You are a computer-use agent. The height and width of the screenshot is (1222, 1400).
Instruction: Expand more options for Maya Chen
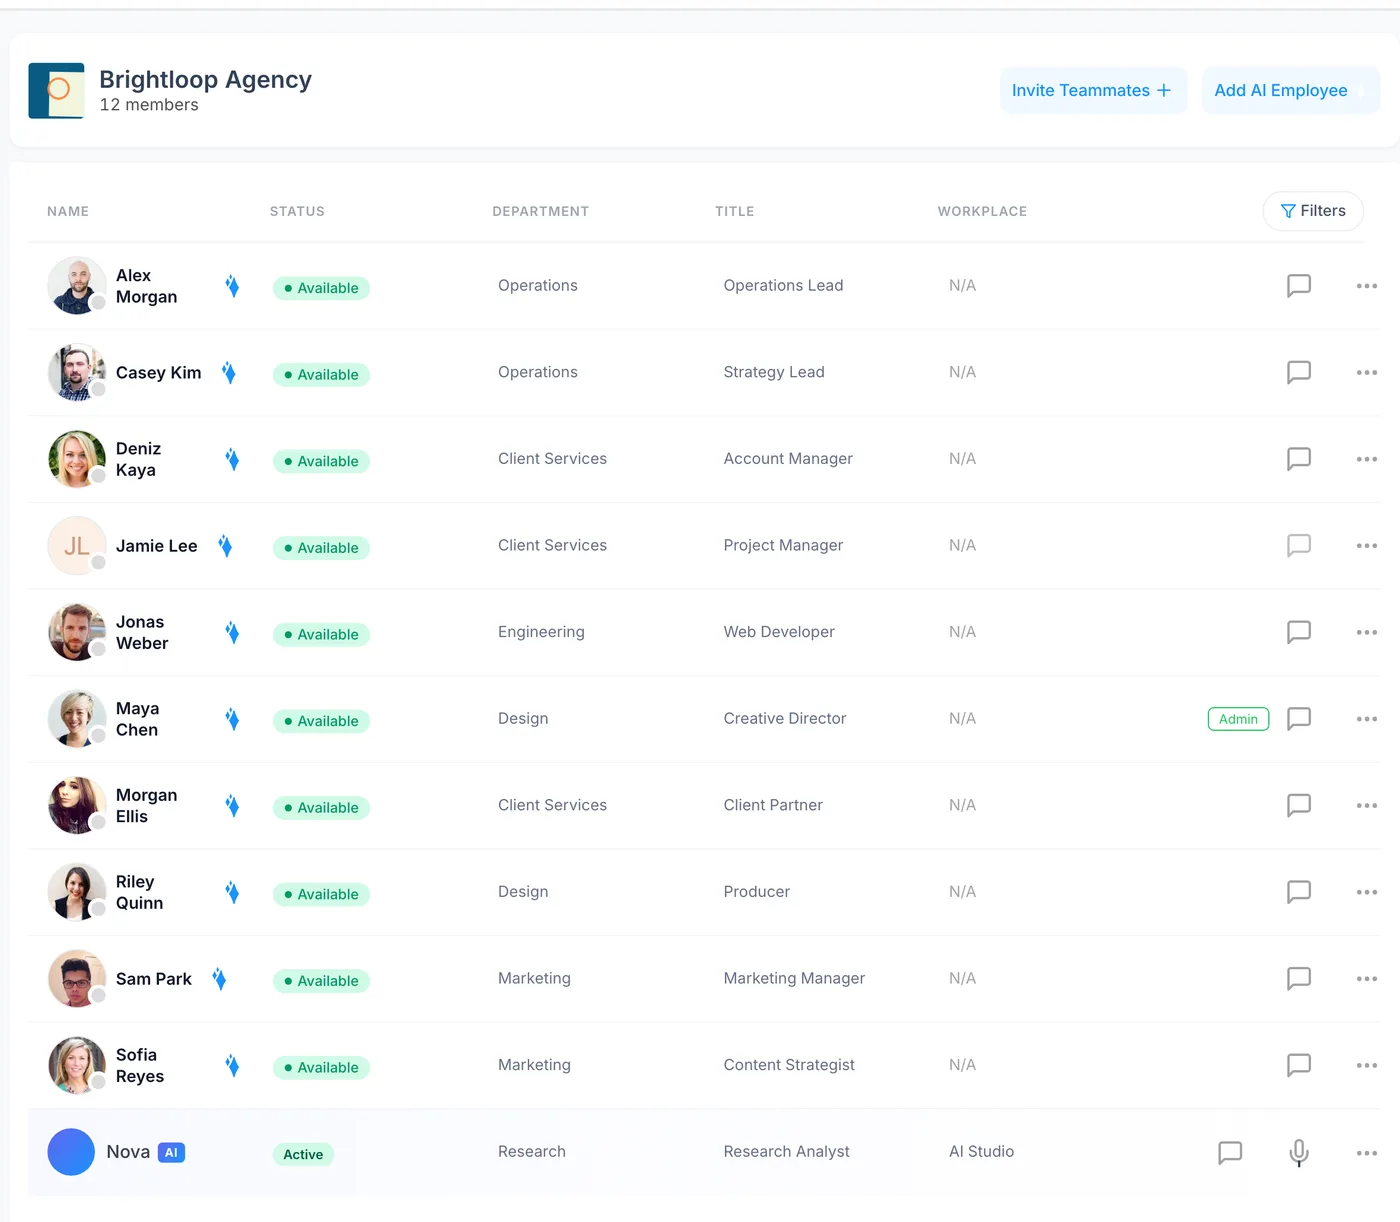[1367, 719]
